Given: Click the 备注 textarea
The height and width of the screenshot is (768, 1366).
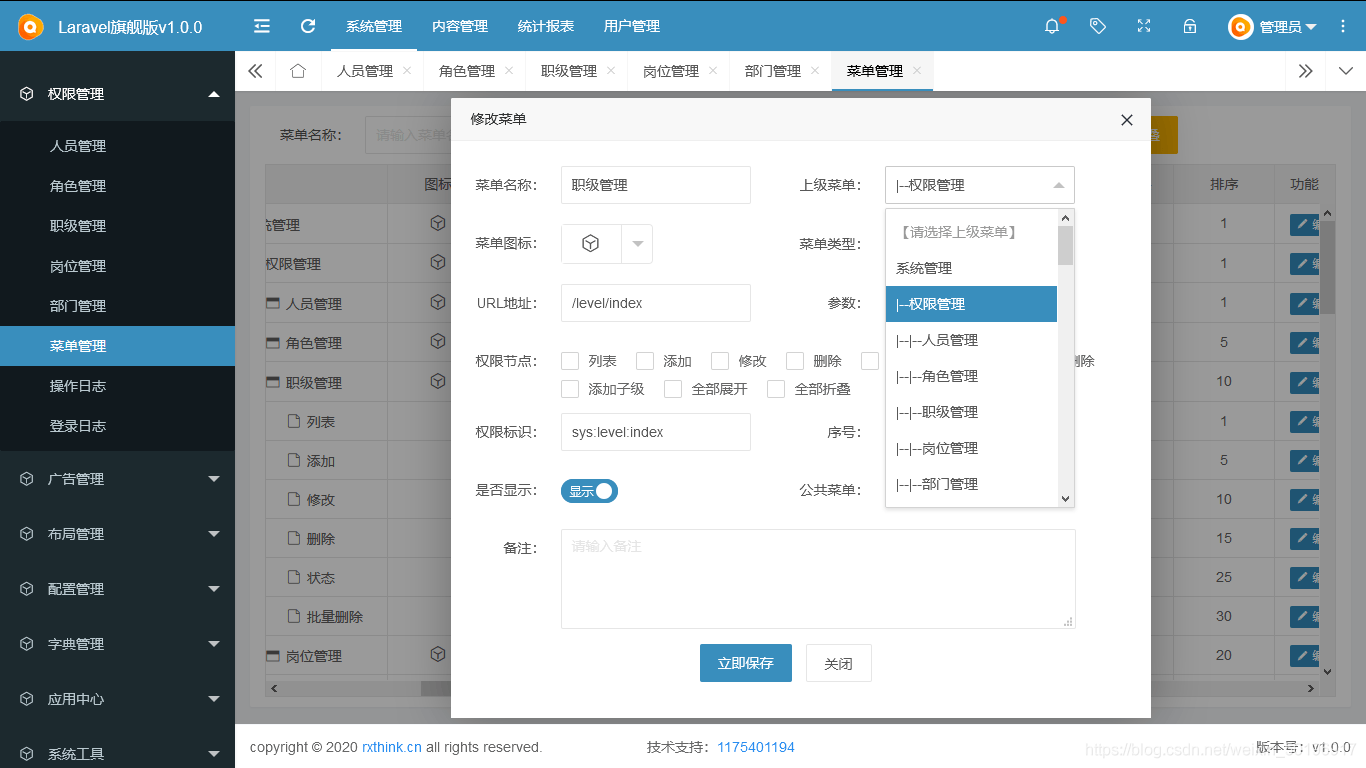Looking at the screenshot, I should click(818, 579).
